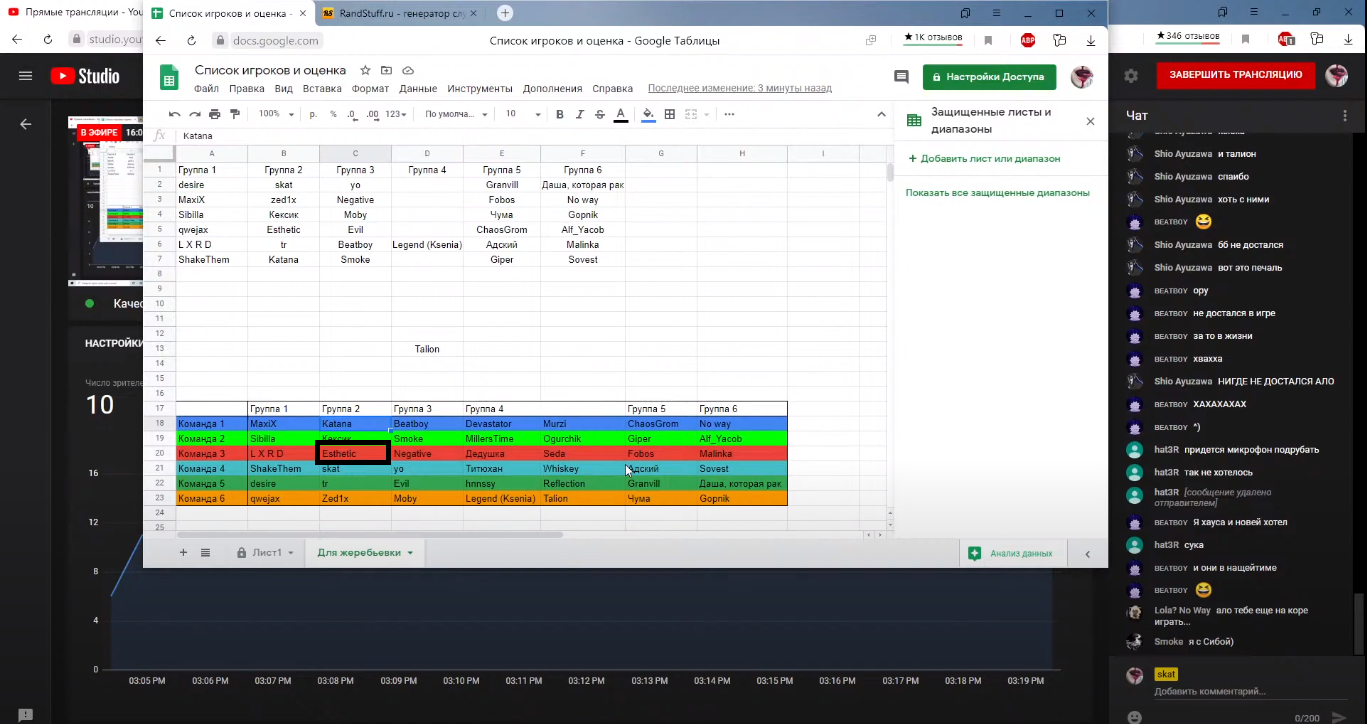
Task: Select the paint format roller tool
Action: pyautogui.click(x=235, y=114)
